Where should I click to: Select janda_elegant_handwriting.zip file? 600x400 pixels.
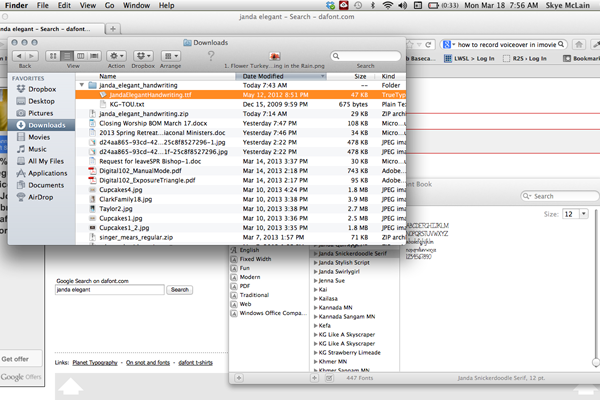(x=240, y=114)
